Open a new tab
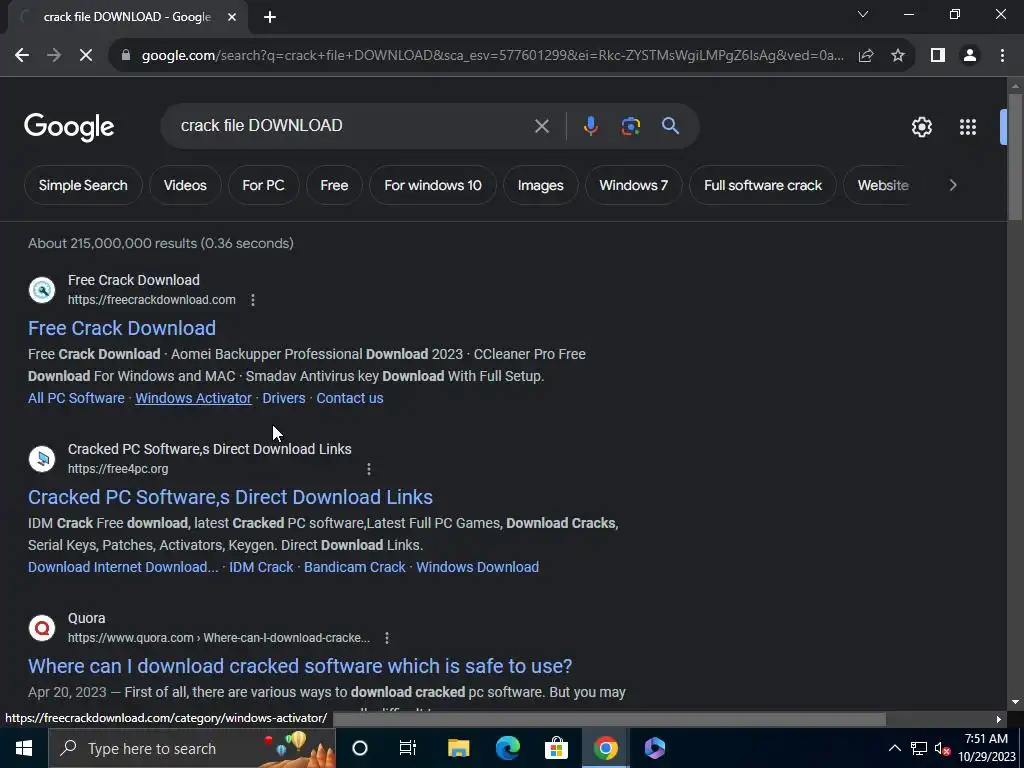1024x768 pixels. [270, 17]
